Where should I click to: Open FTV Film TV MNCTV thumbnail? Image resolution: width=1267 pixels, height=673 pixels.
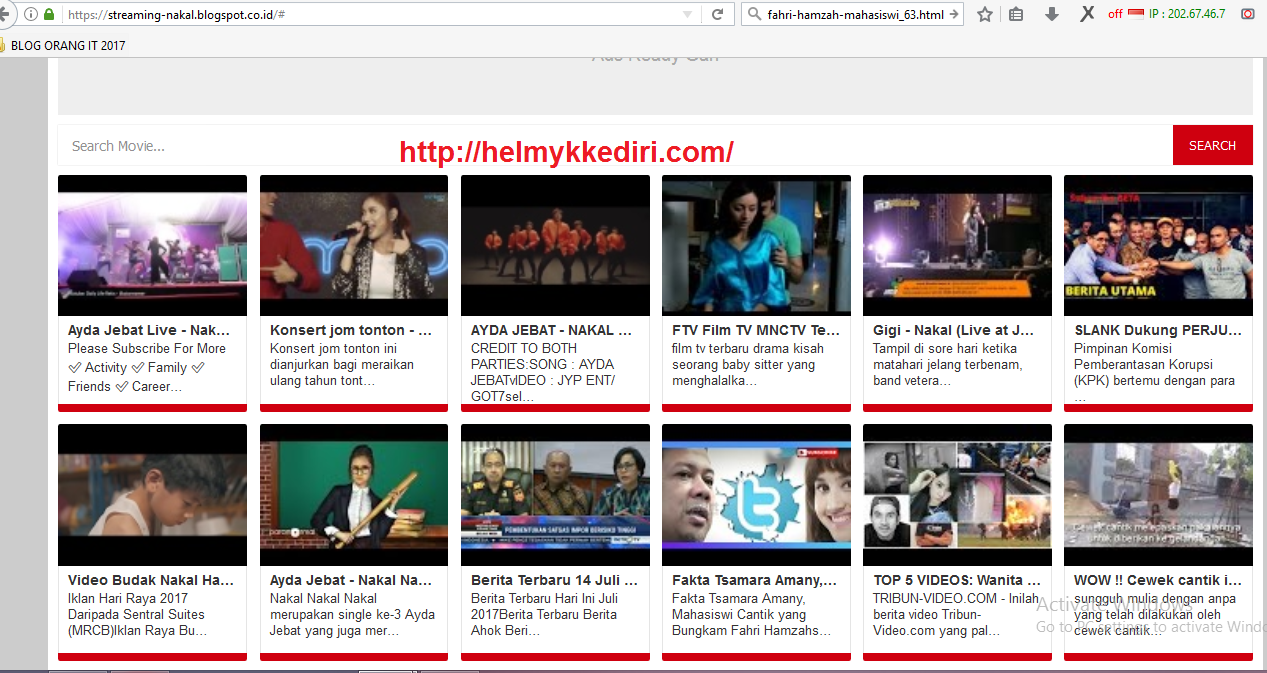(756, 245)
